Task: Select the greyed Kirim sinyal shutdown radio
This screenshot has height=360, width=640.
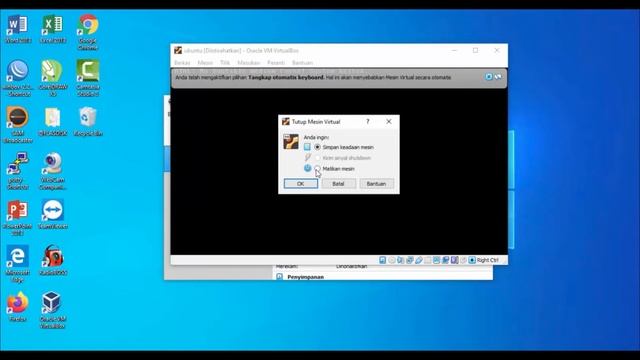Action: 318,158
